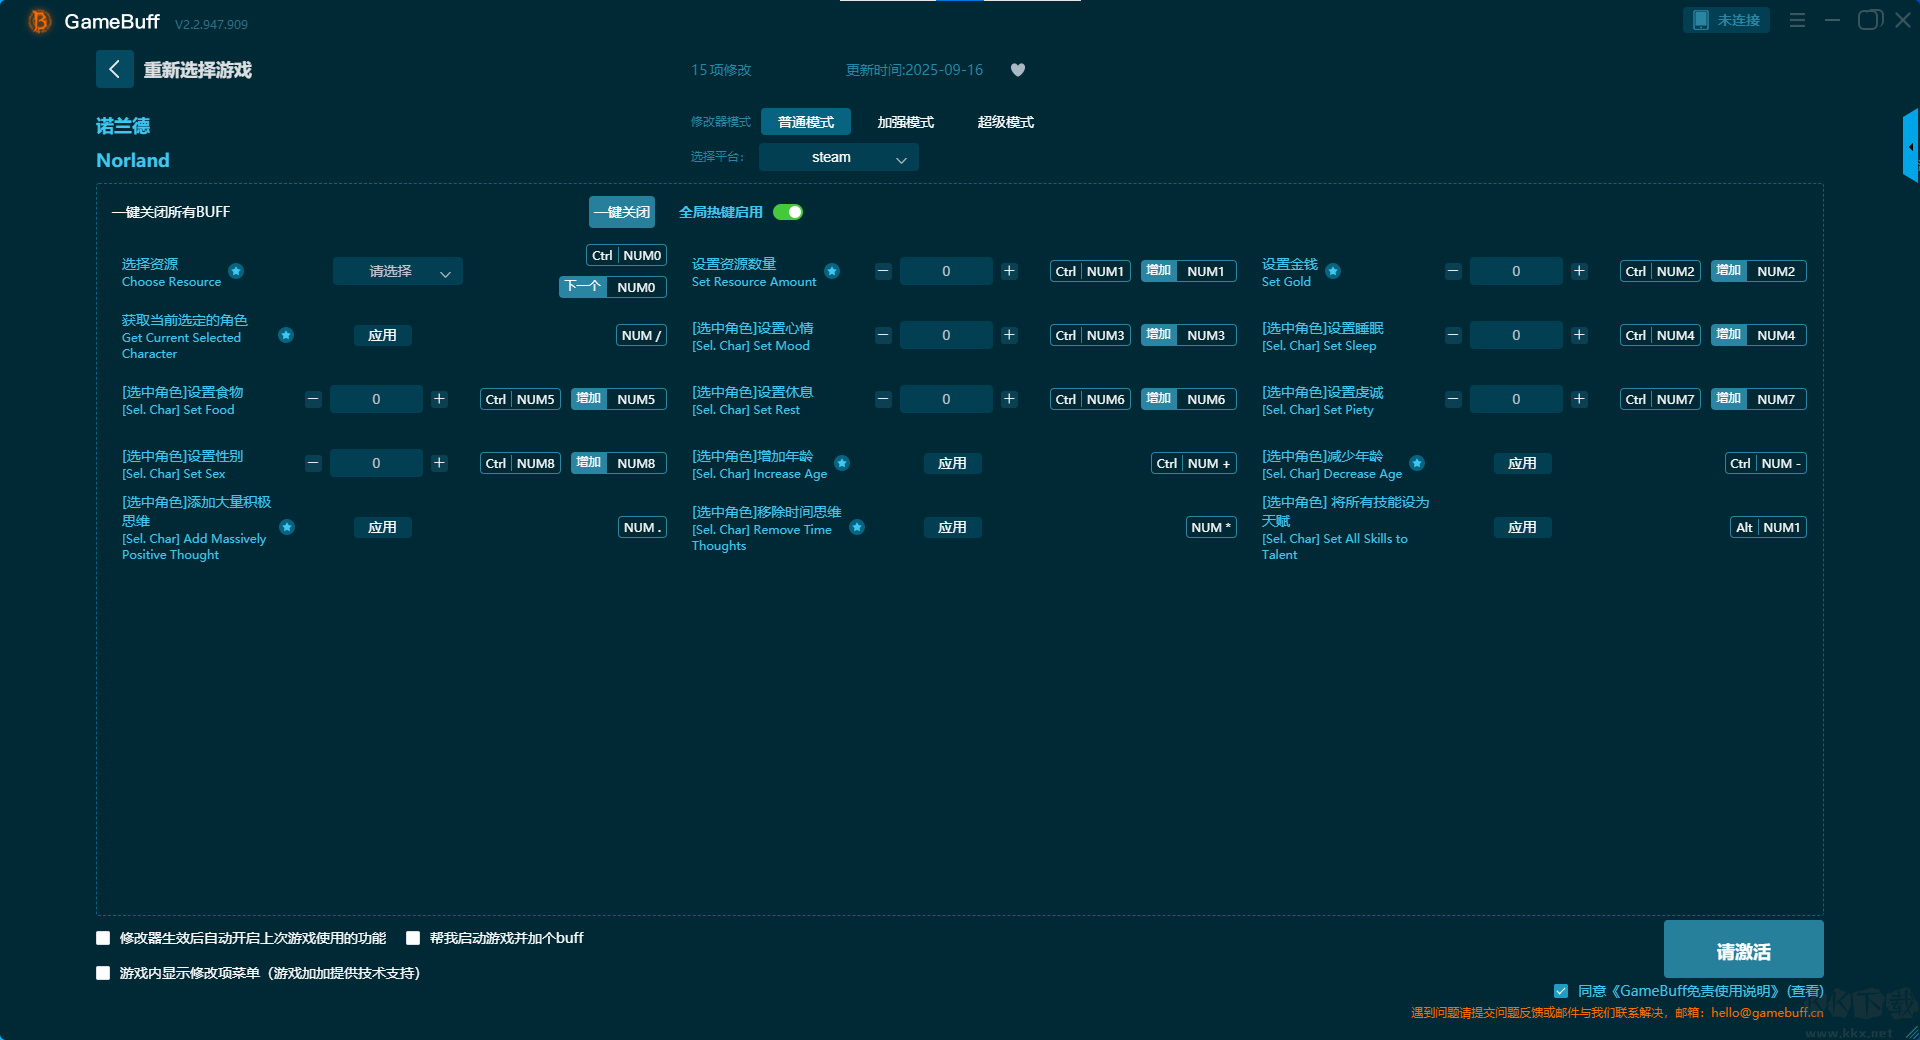The image size is (1920, 1040).
Task: Click the heart favorite icon
Action: [x=1018, y=70]
